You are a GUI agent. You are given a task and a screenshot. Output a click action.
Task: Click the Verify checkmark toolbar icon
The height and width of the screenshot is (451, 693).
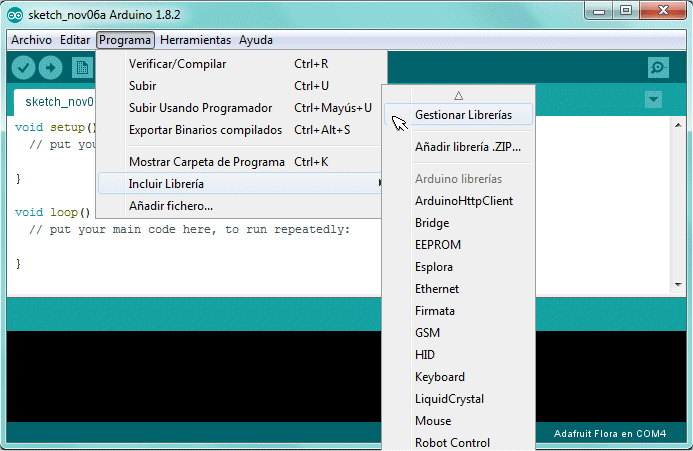click(23, 68)
